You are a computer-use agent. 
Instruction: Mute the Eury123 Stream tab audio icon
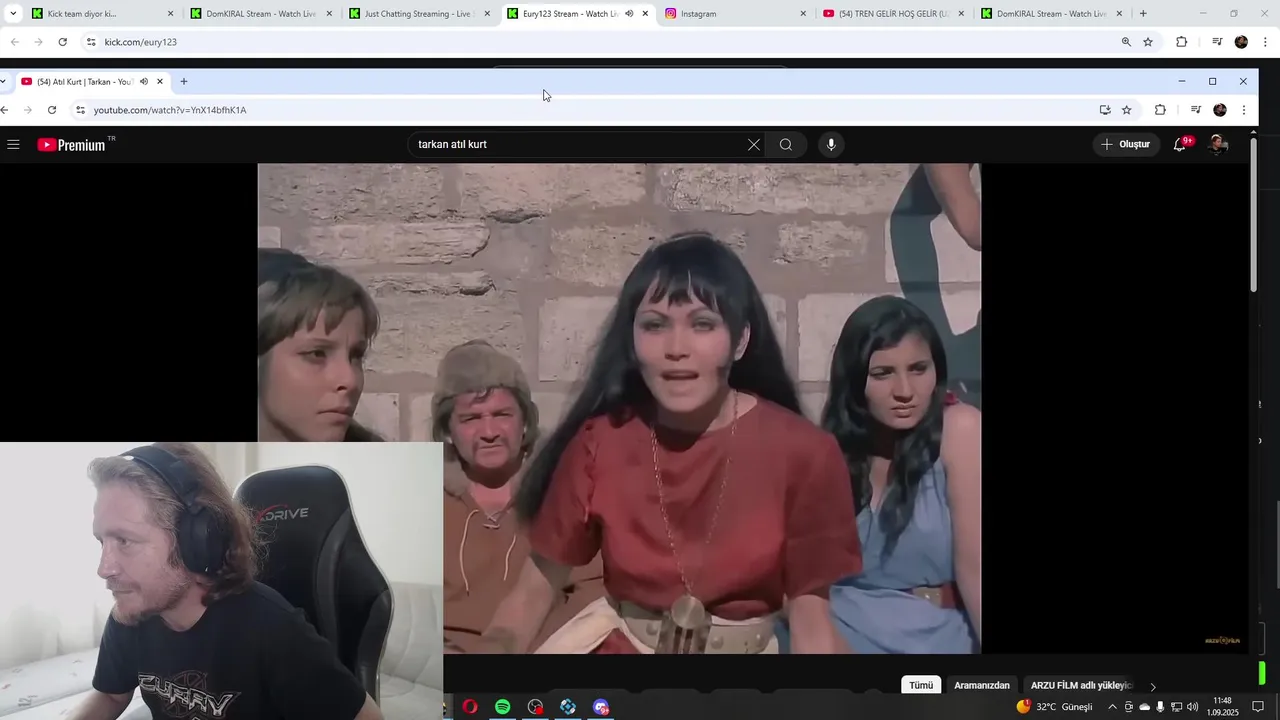(x=629, y=14)
